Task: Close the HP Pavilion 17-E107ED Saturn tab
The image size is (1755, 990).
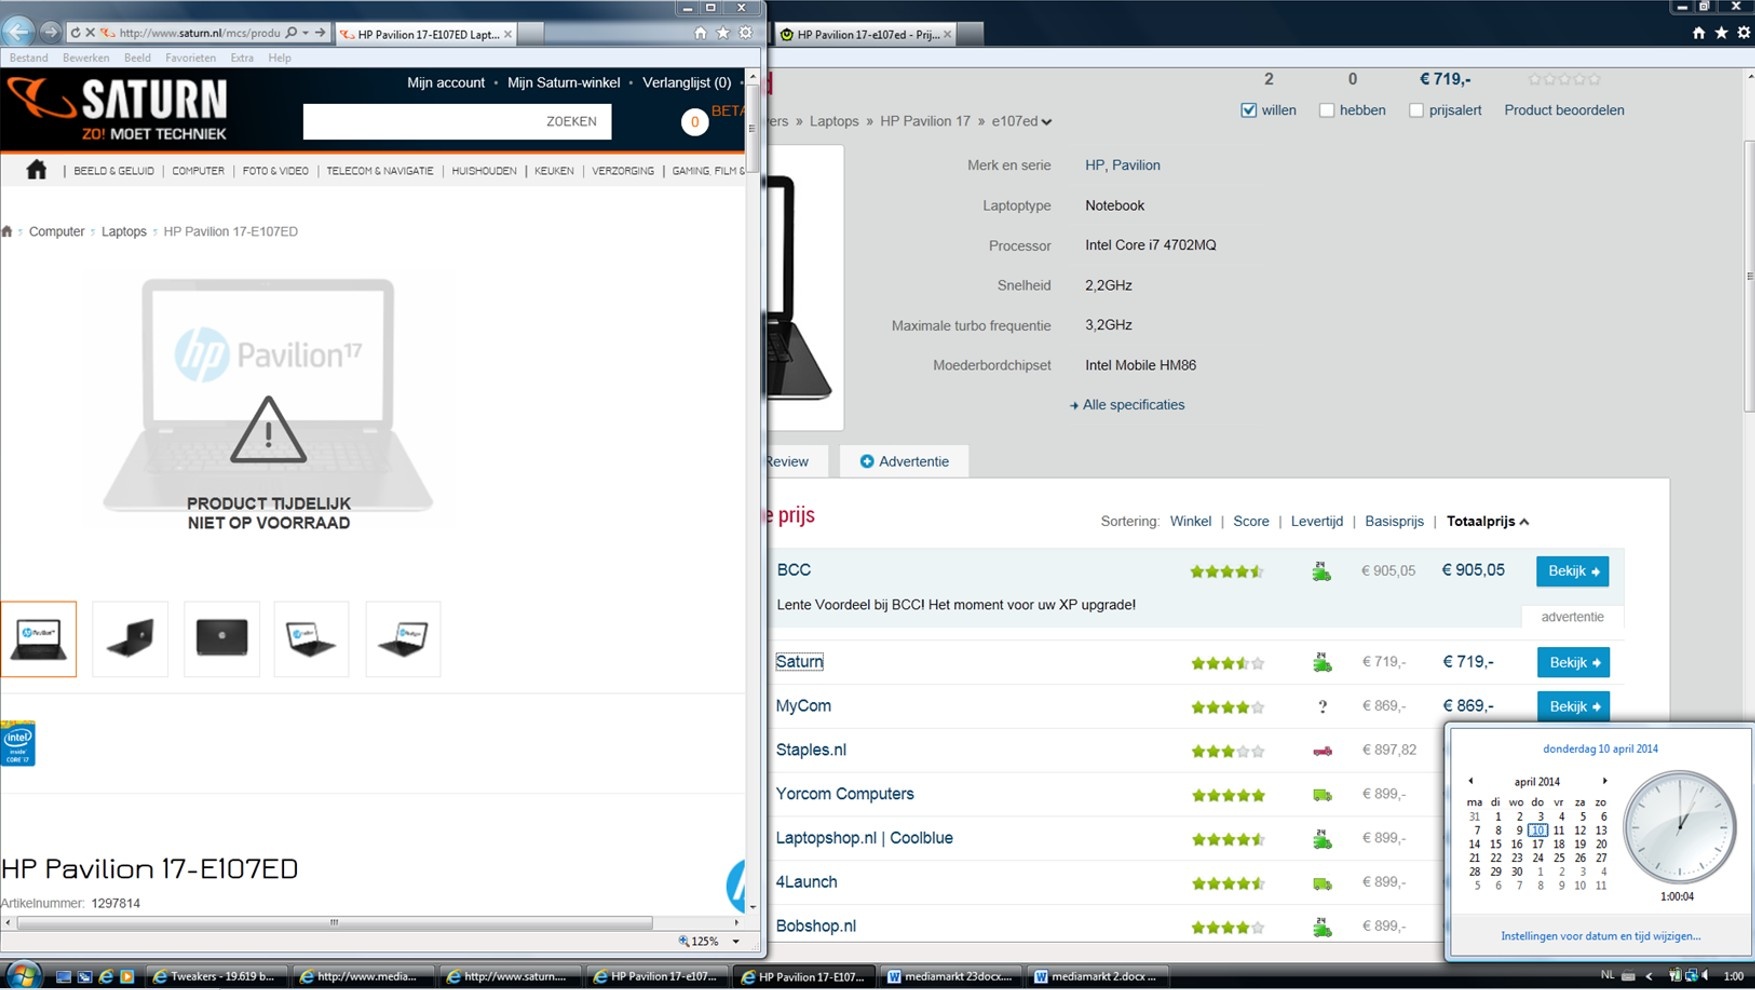Action: [x=508, y=34]
